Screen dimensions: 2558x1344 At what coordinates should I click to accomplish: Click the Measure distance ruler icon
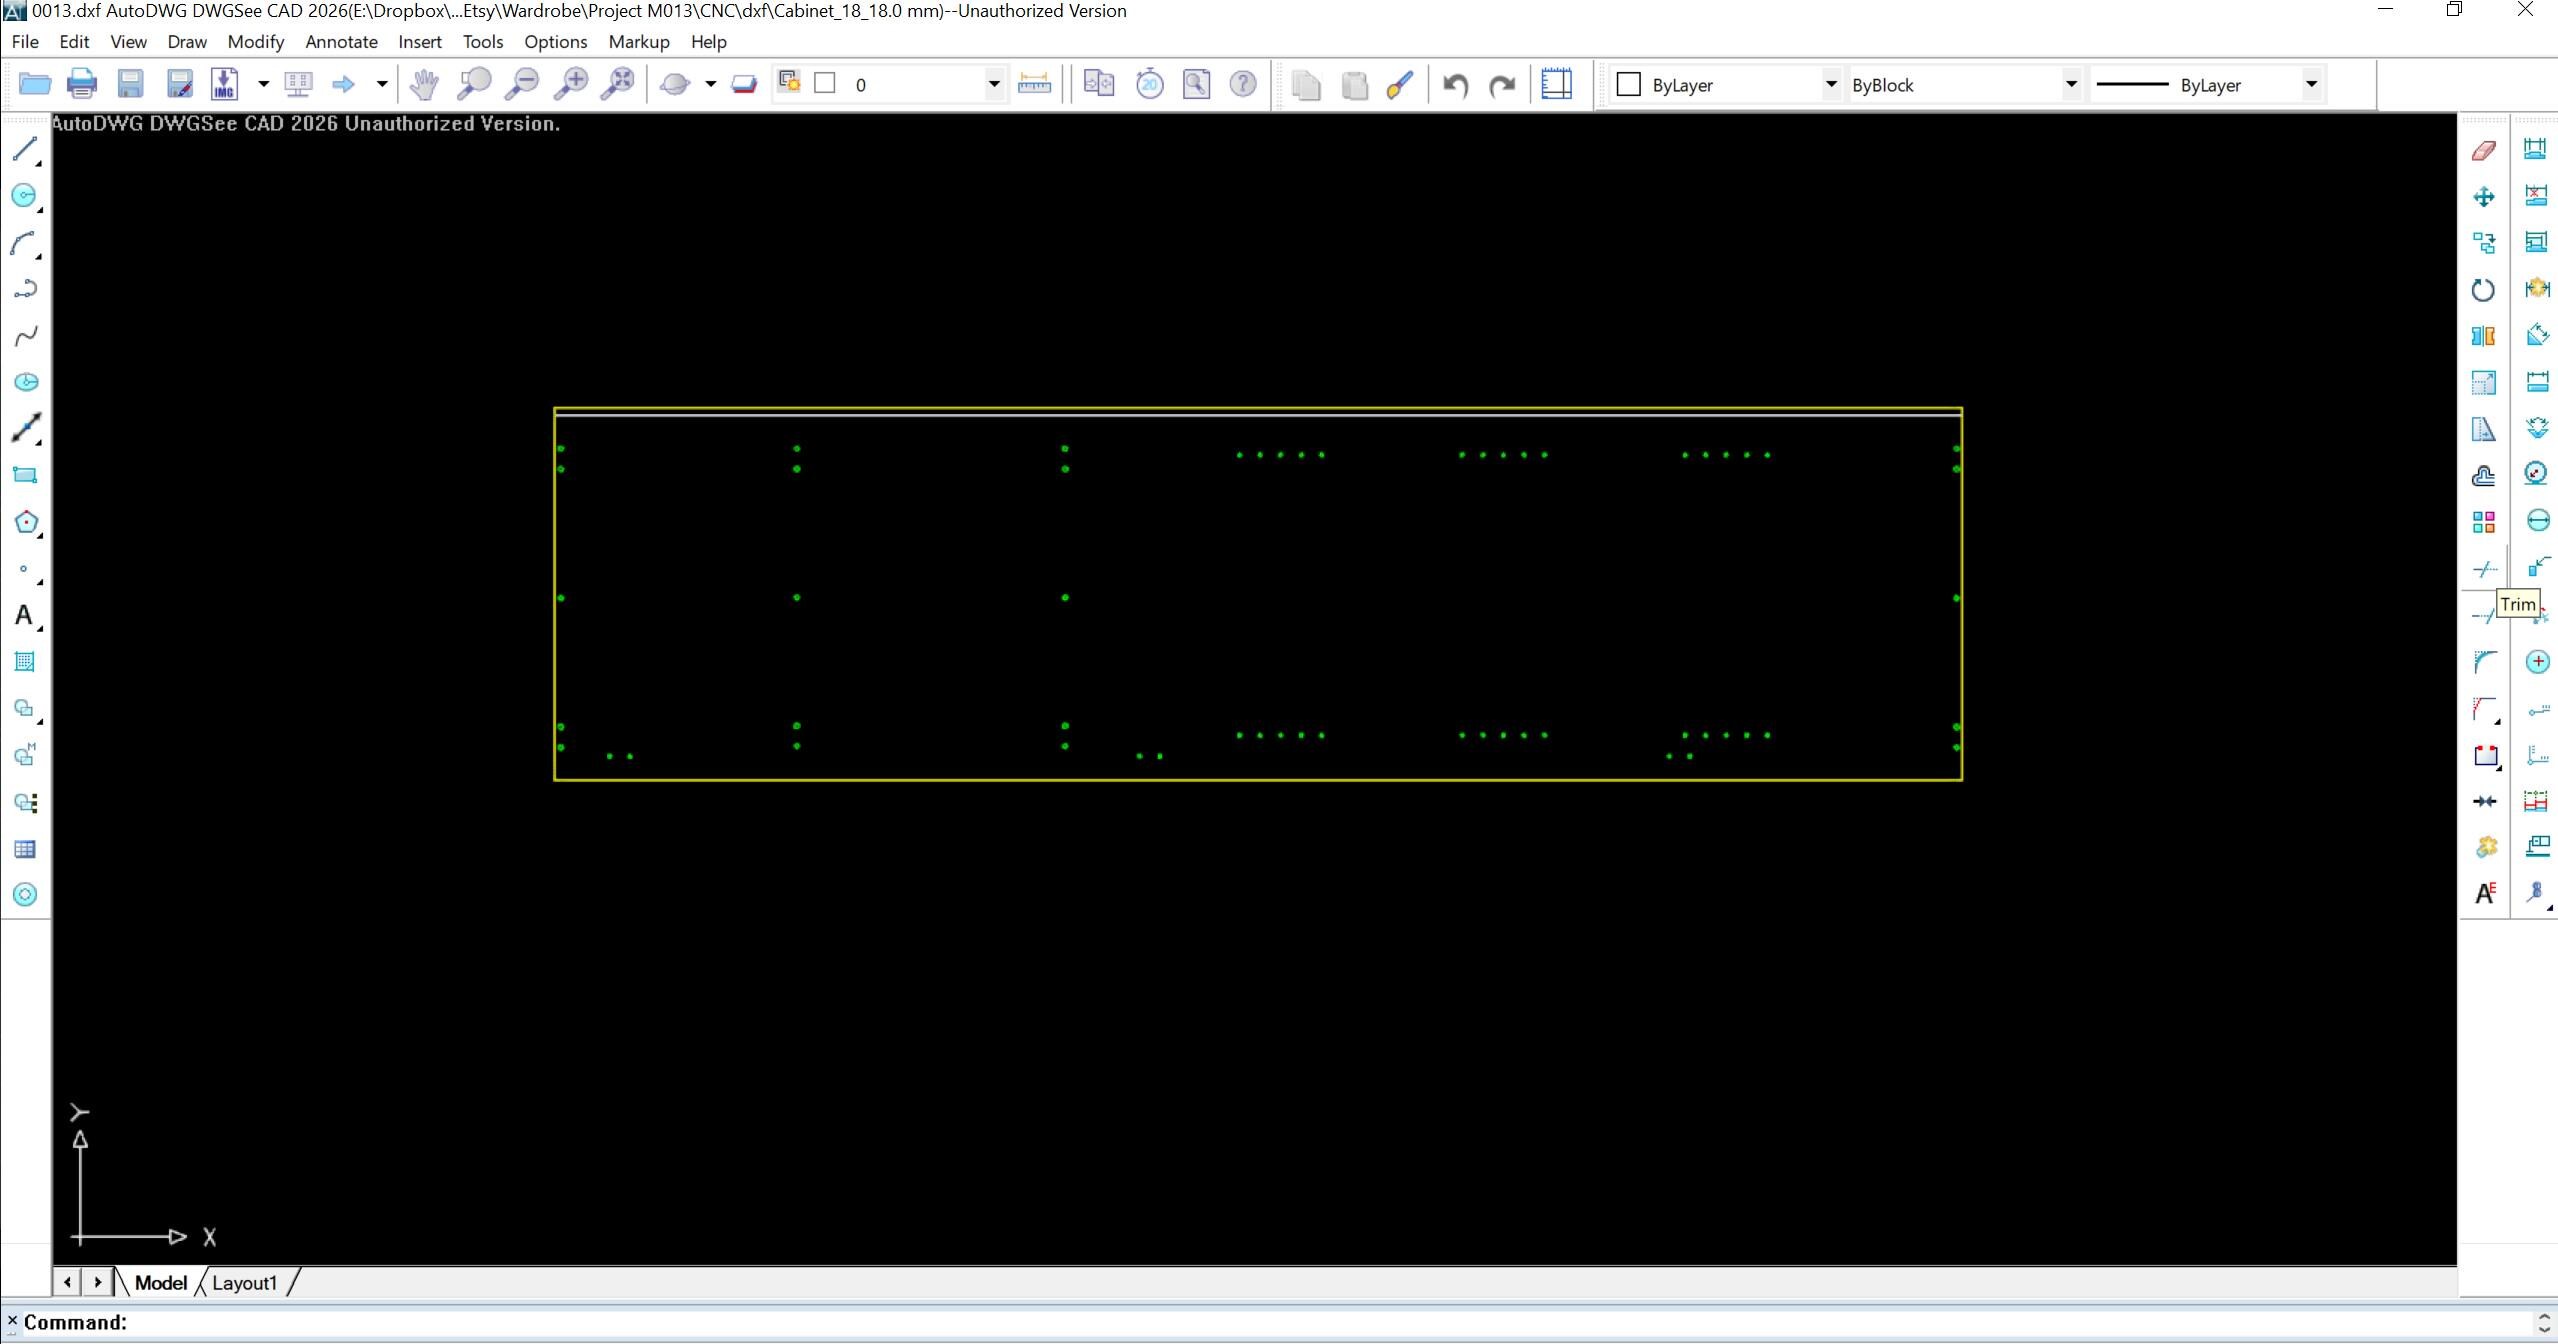[x=1034, y=84]
